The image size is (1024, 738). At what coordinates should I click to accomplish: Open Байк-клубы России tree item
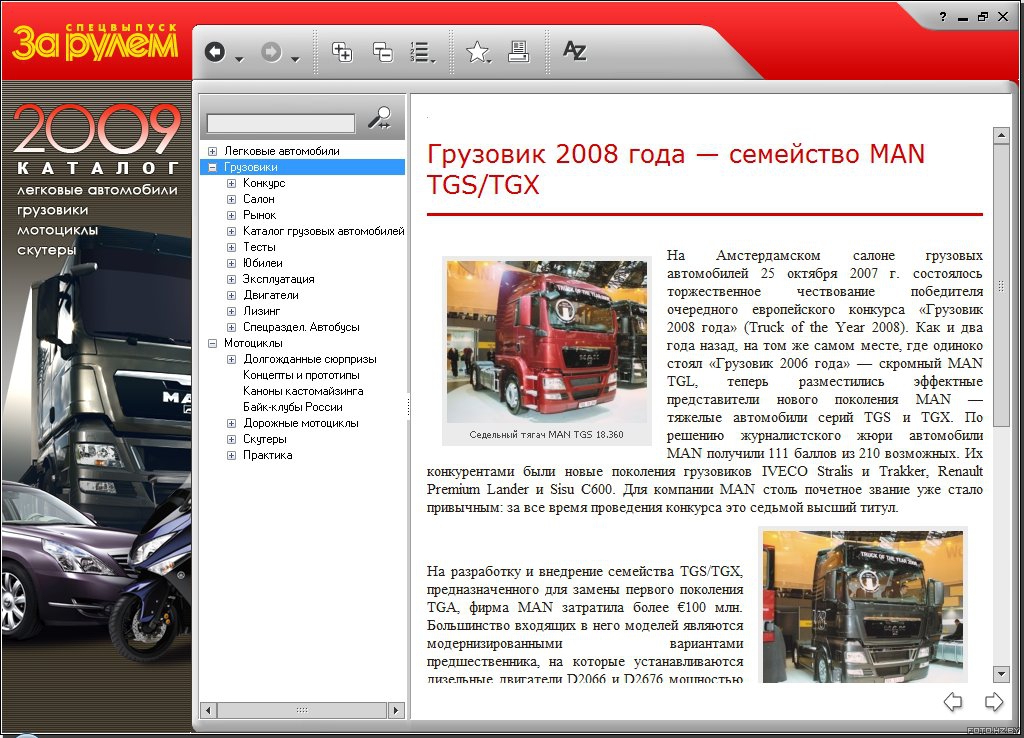click(x=293, y=407)
